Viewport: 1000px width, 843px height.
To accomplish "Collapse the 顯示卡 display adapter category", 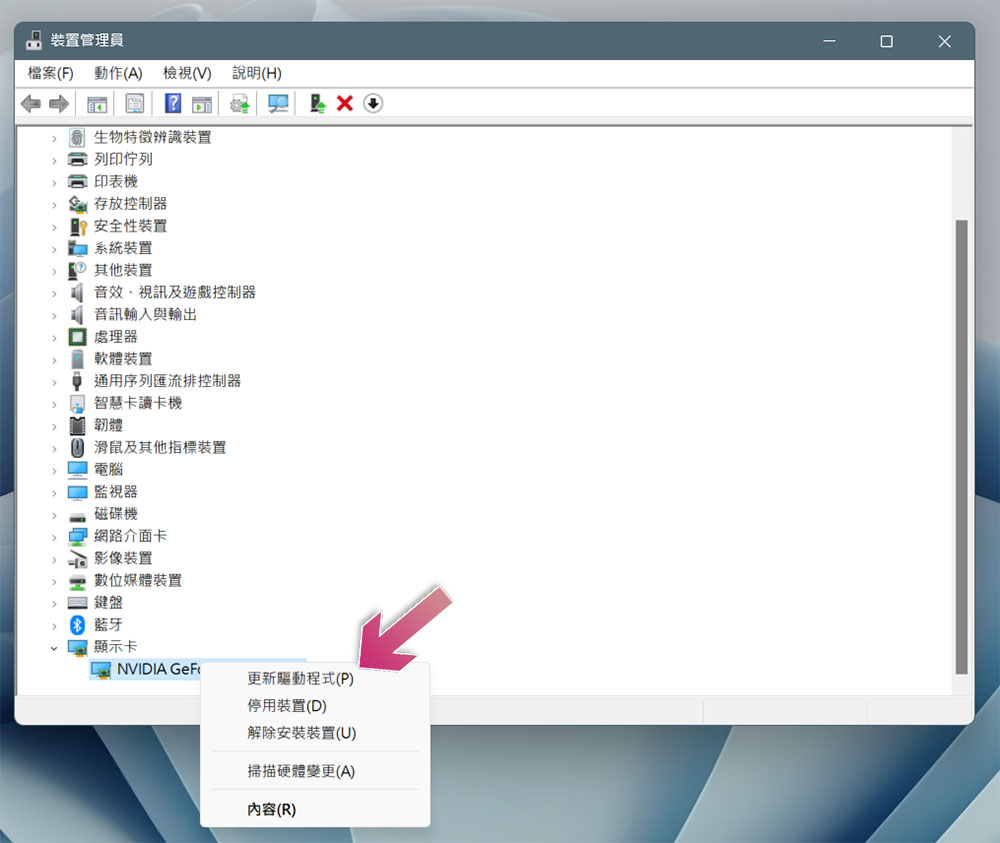I will pos(54,648).
